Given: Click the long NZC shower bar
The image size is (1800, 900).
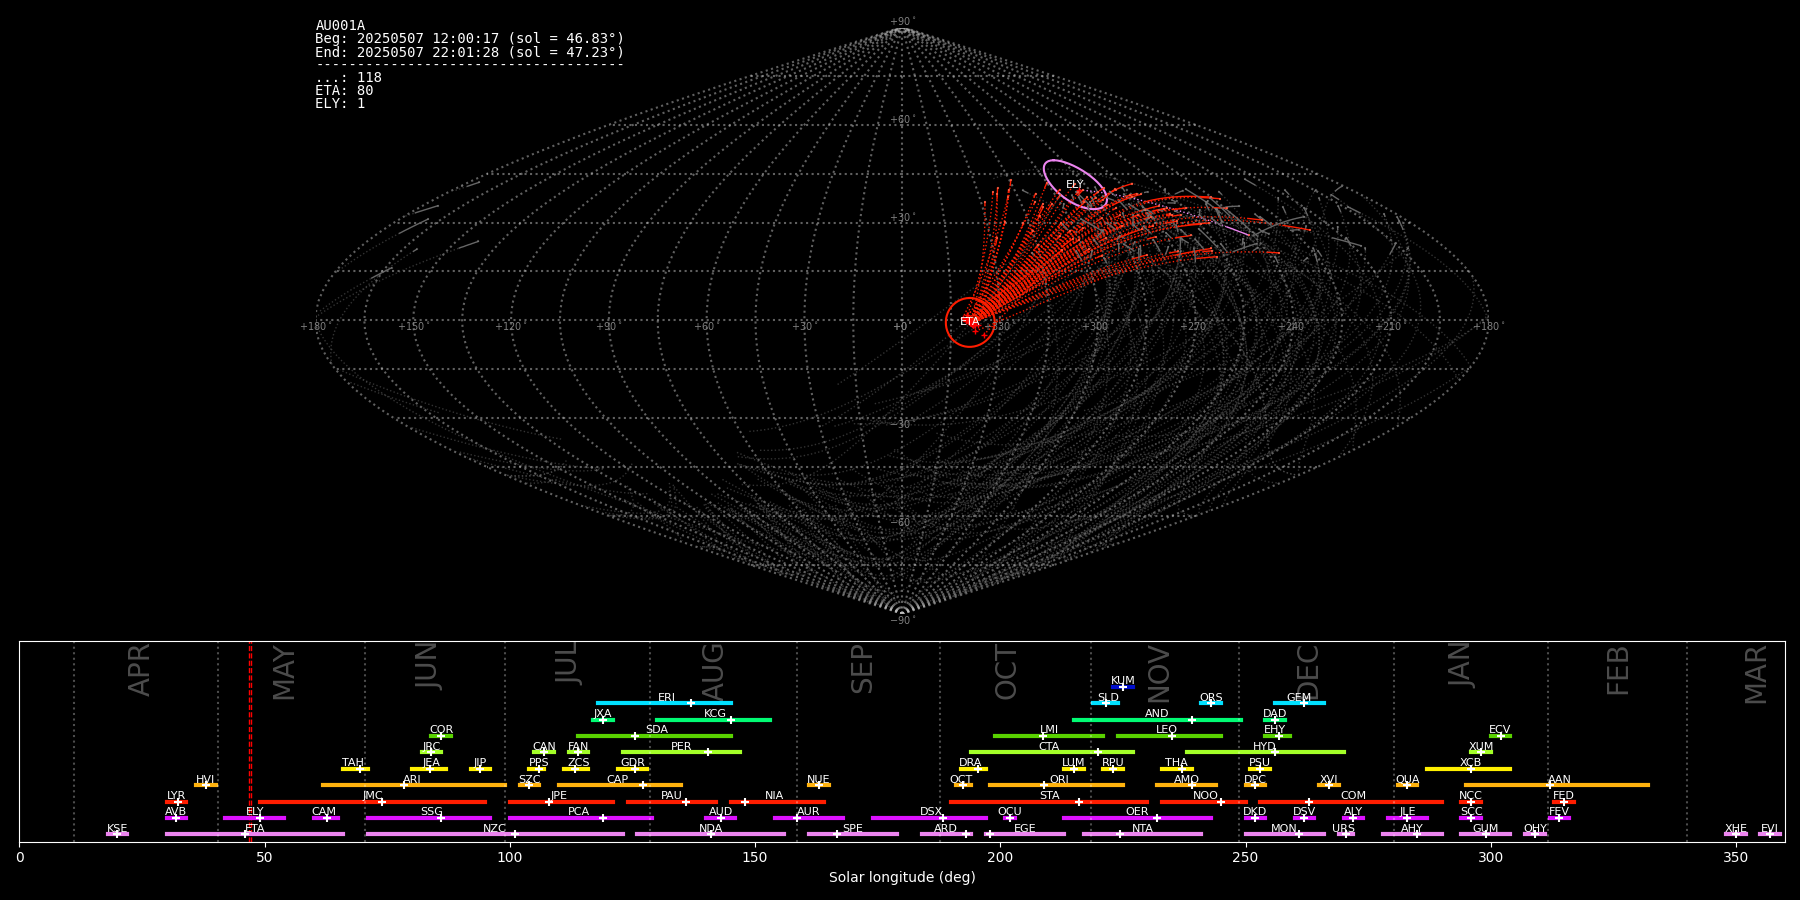Looking at the screenshot, I should click(x=495, y=834).
